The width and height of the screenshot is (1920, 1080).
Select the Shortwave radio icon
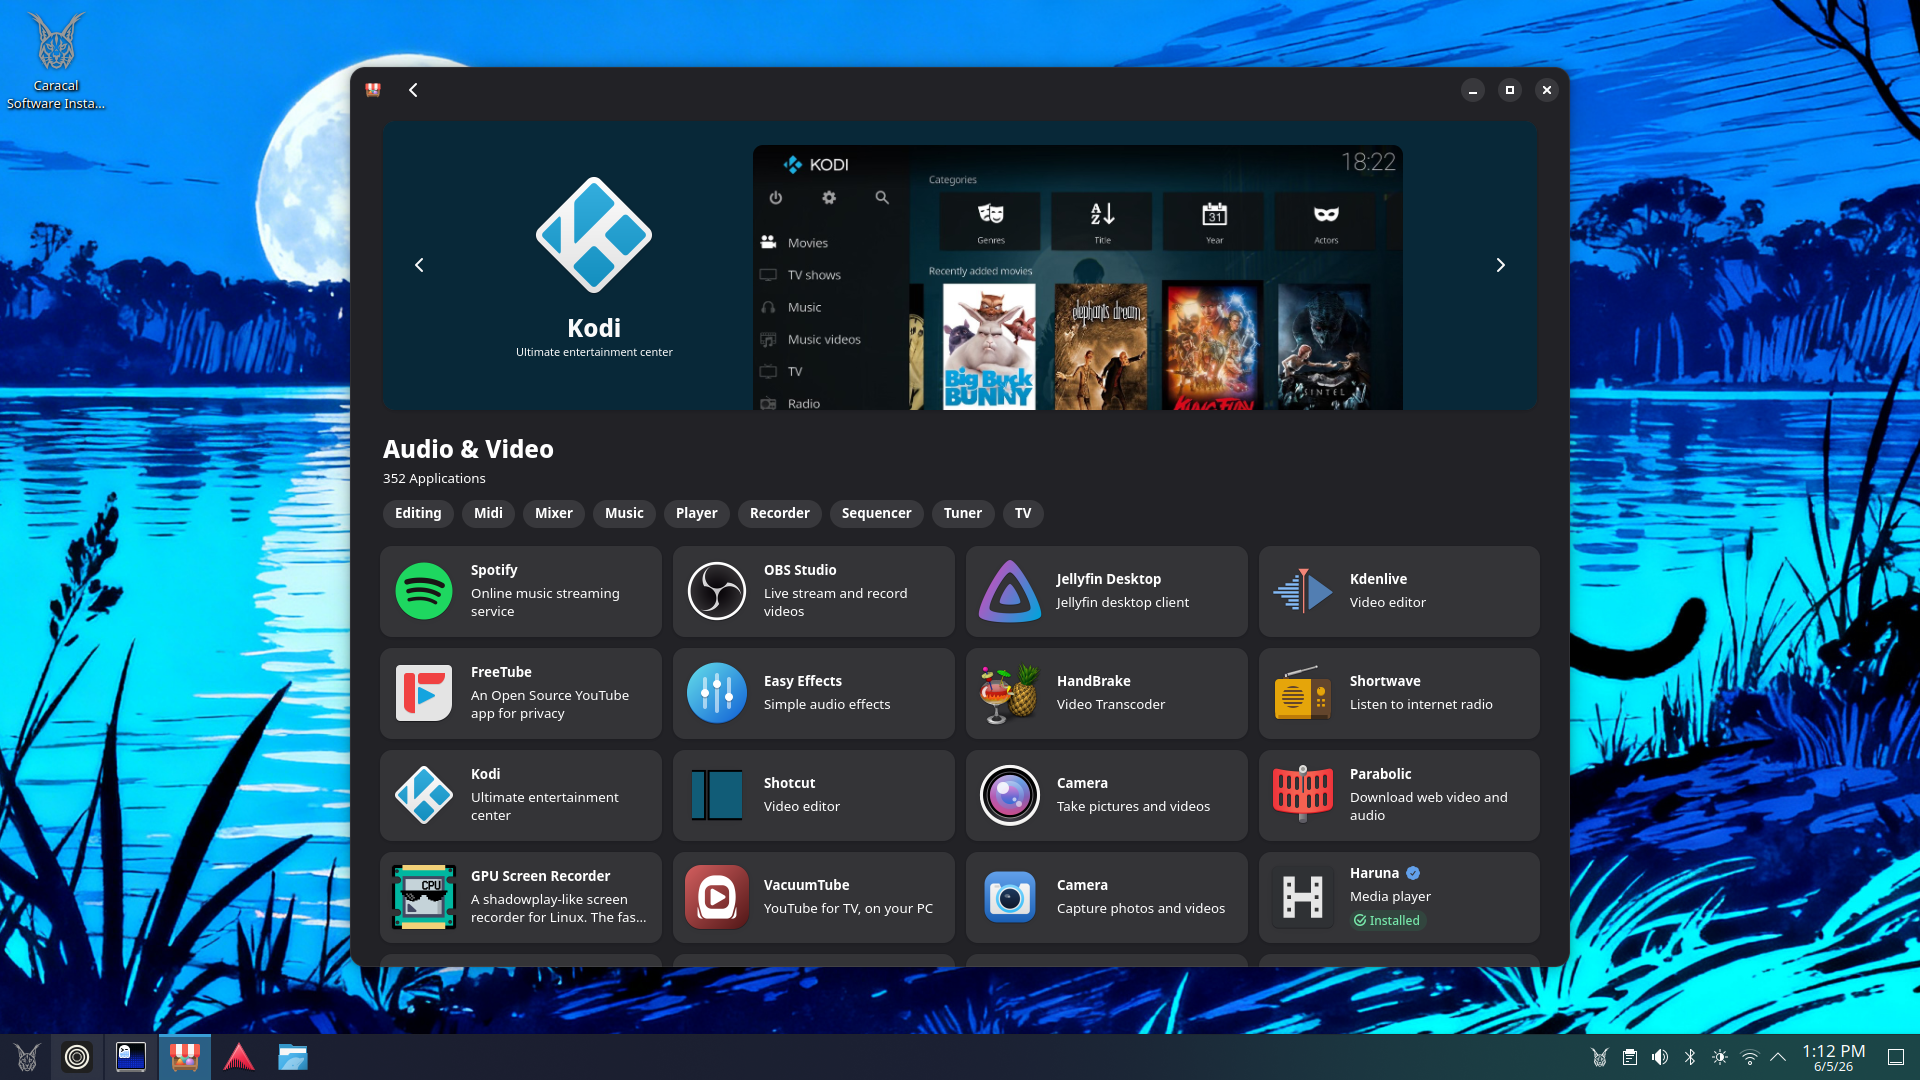tap(1303, 693)
